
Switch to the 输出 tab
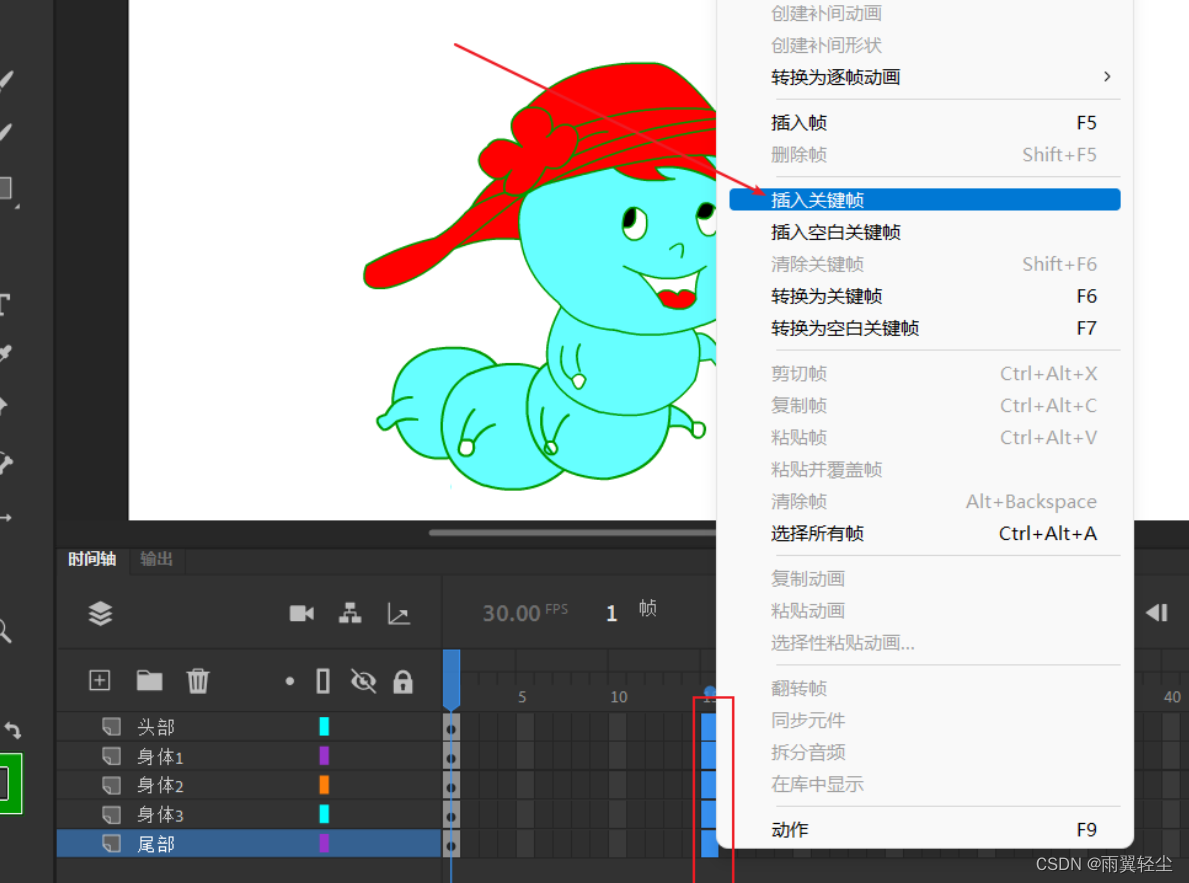(x=155, y=560)
